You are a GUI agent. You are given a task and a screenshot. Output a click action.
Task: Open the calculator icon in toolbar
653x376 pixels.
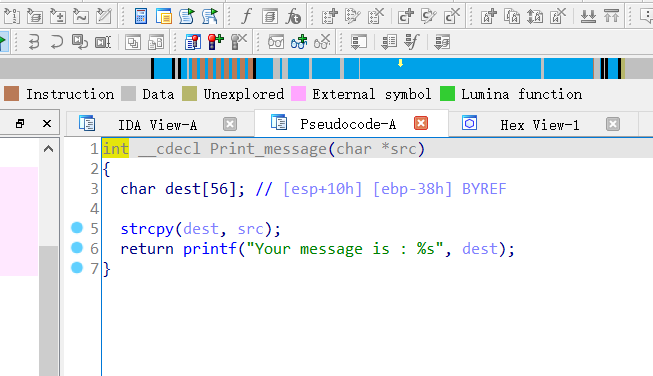[141, 16]
